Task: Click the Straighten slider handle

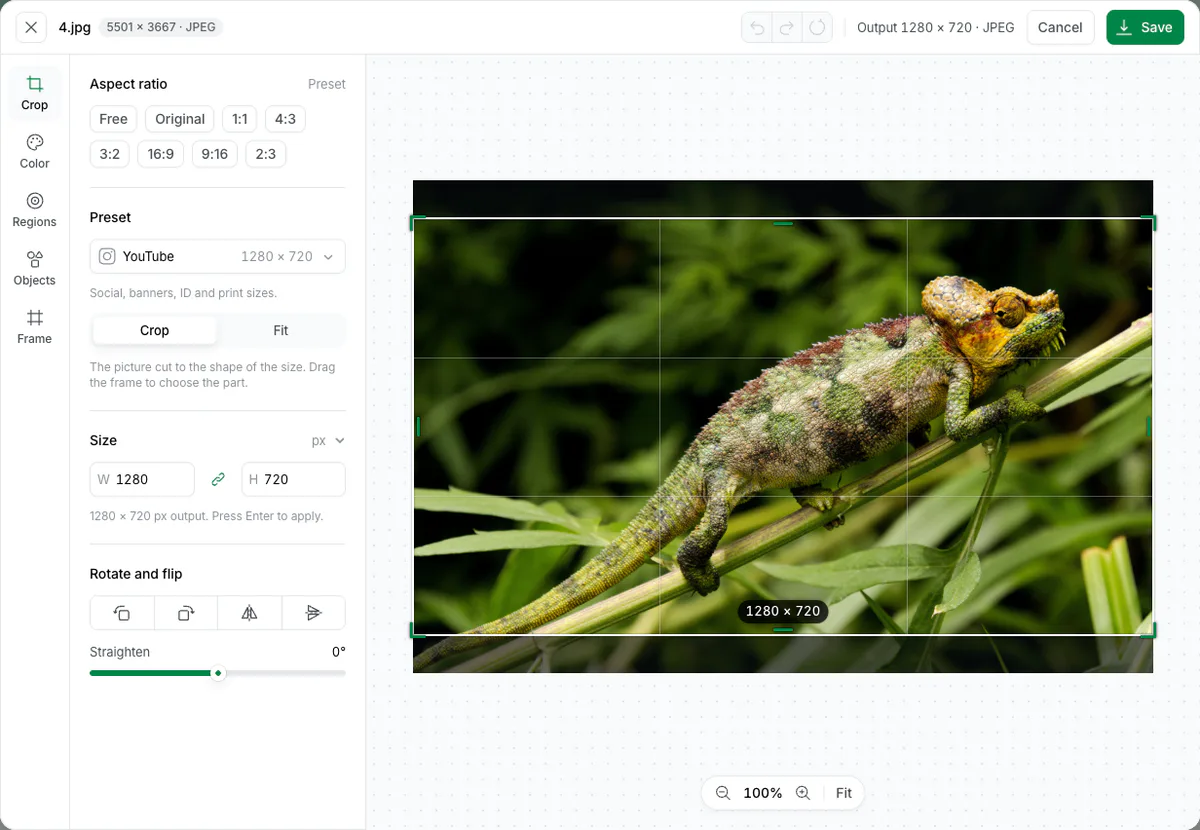Action: 218,673
